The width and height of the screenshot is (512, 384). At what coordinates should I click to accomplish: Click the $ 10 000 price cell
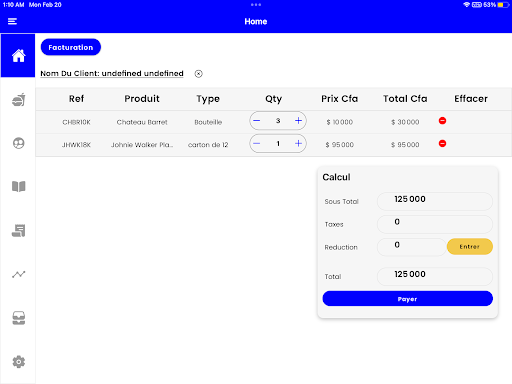click(339, 122)
